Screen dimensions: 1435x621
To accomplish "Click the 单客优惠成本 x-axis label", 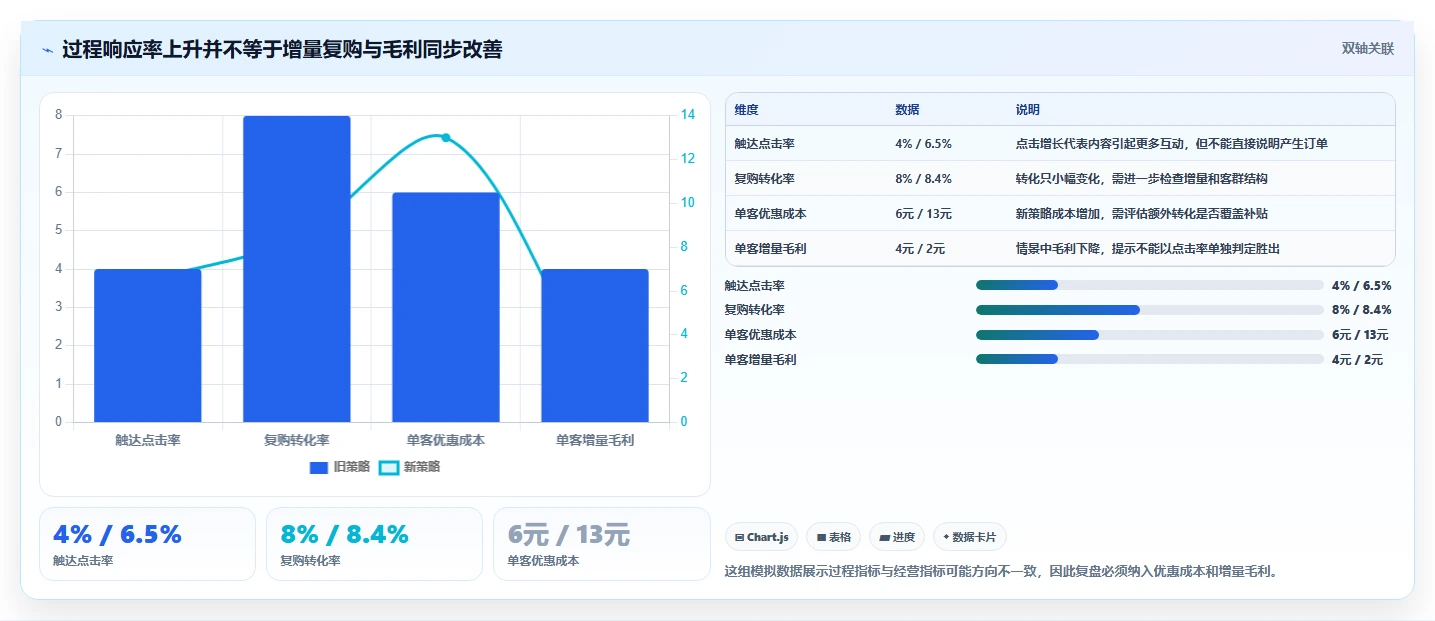I will pyautogui.click(x=446, y=440).
